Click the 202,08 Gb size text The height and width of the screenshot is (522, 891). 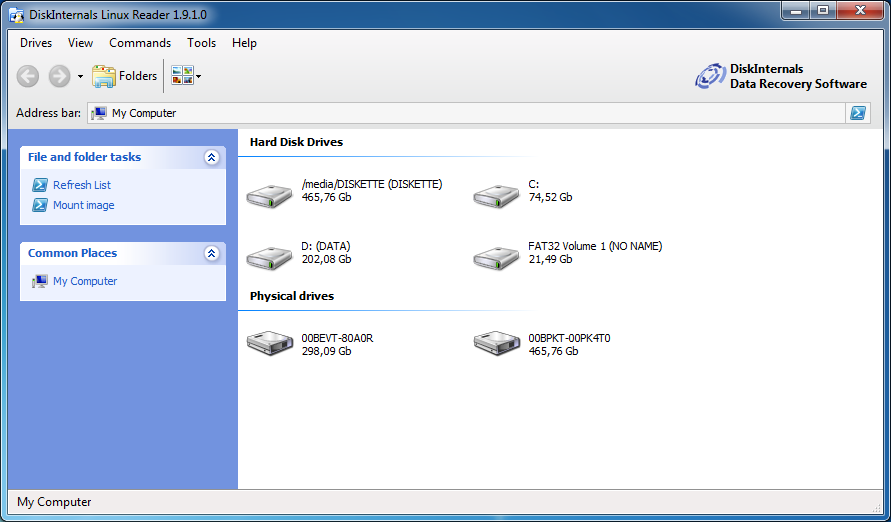click(x=326, y=259)
